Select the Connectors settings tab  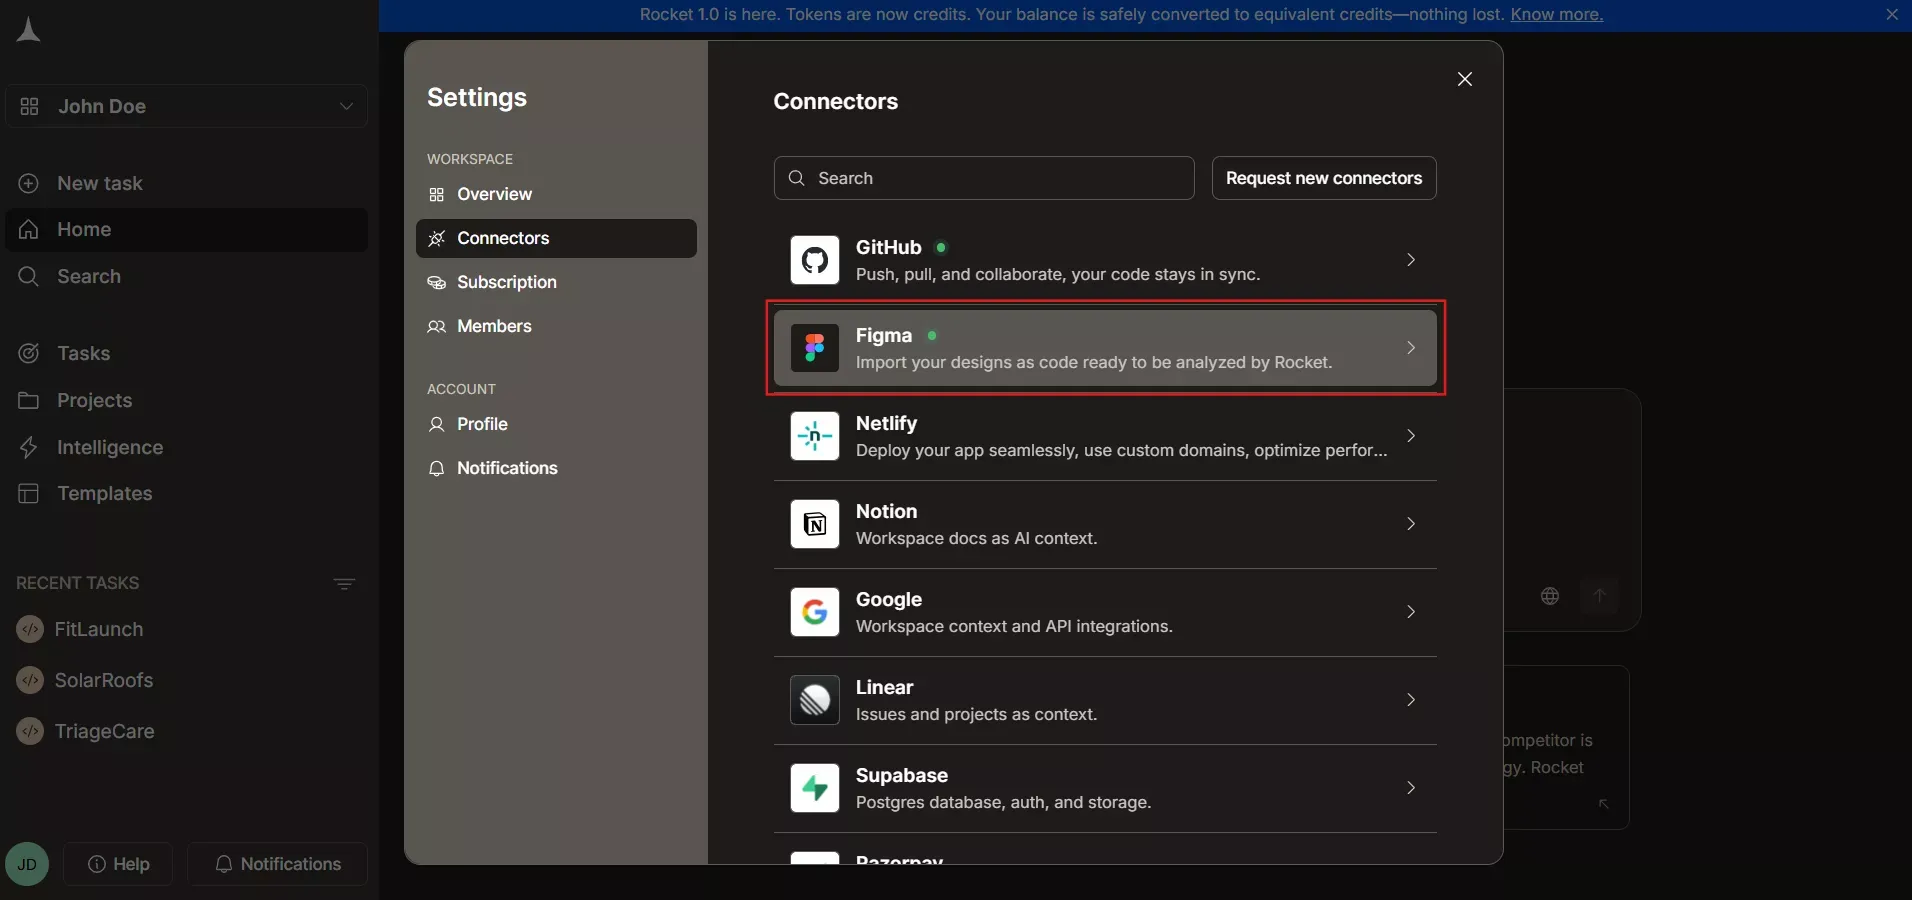point(556,238)
